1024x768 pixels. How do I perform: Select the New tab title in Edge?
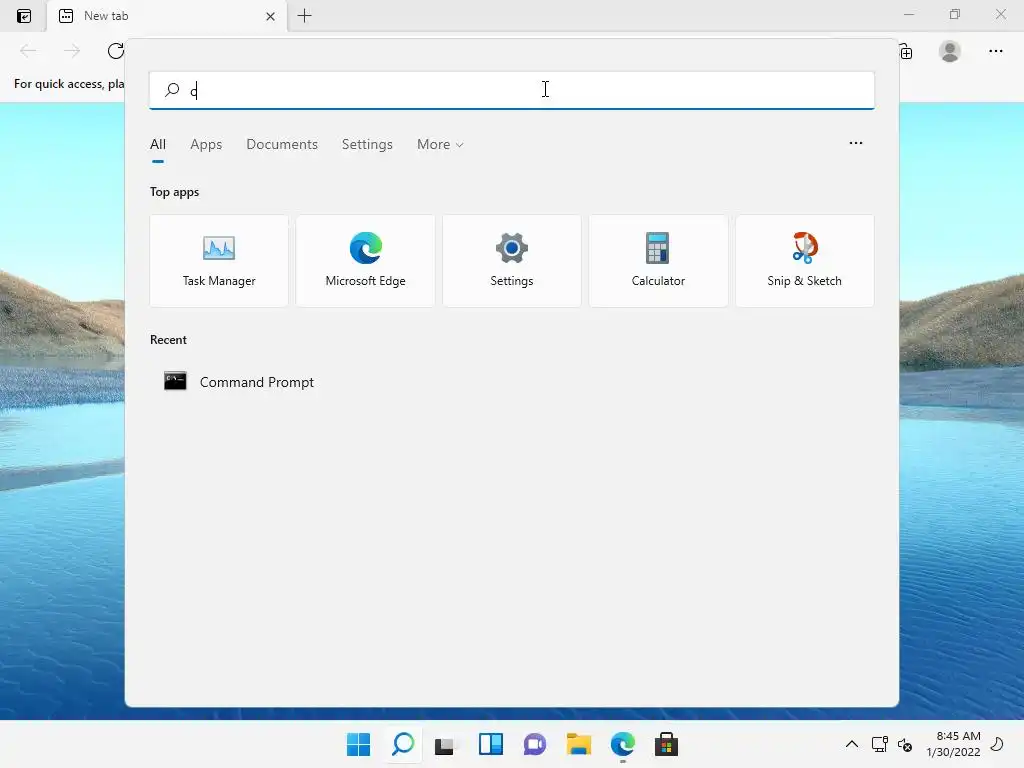pyautogui.click(x=106, y=16)
